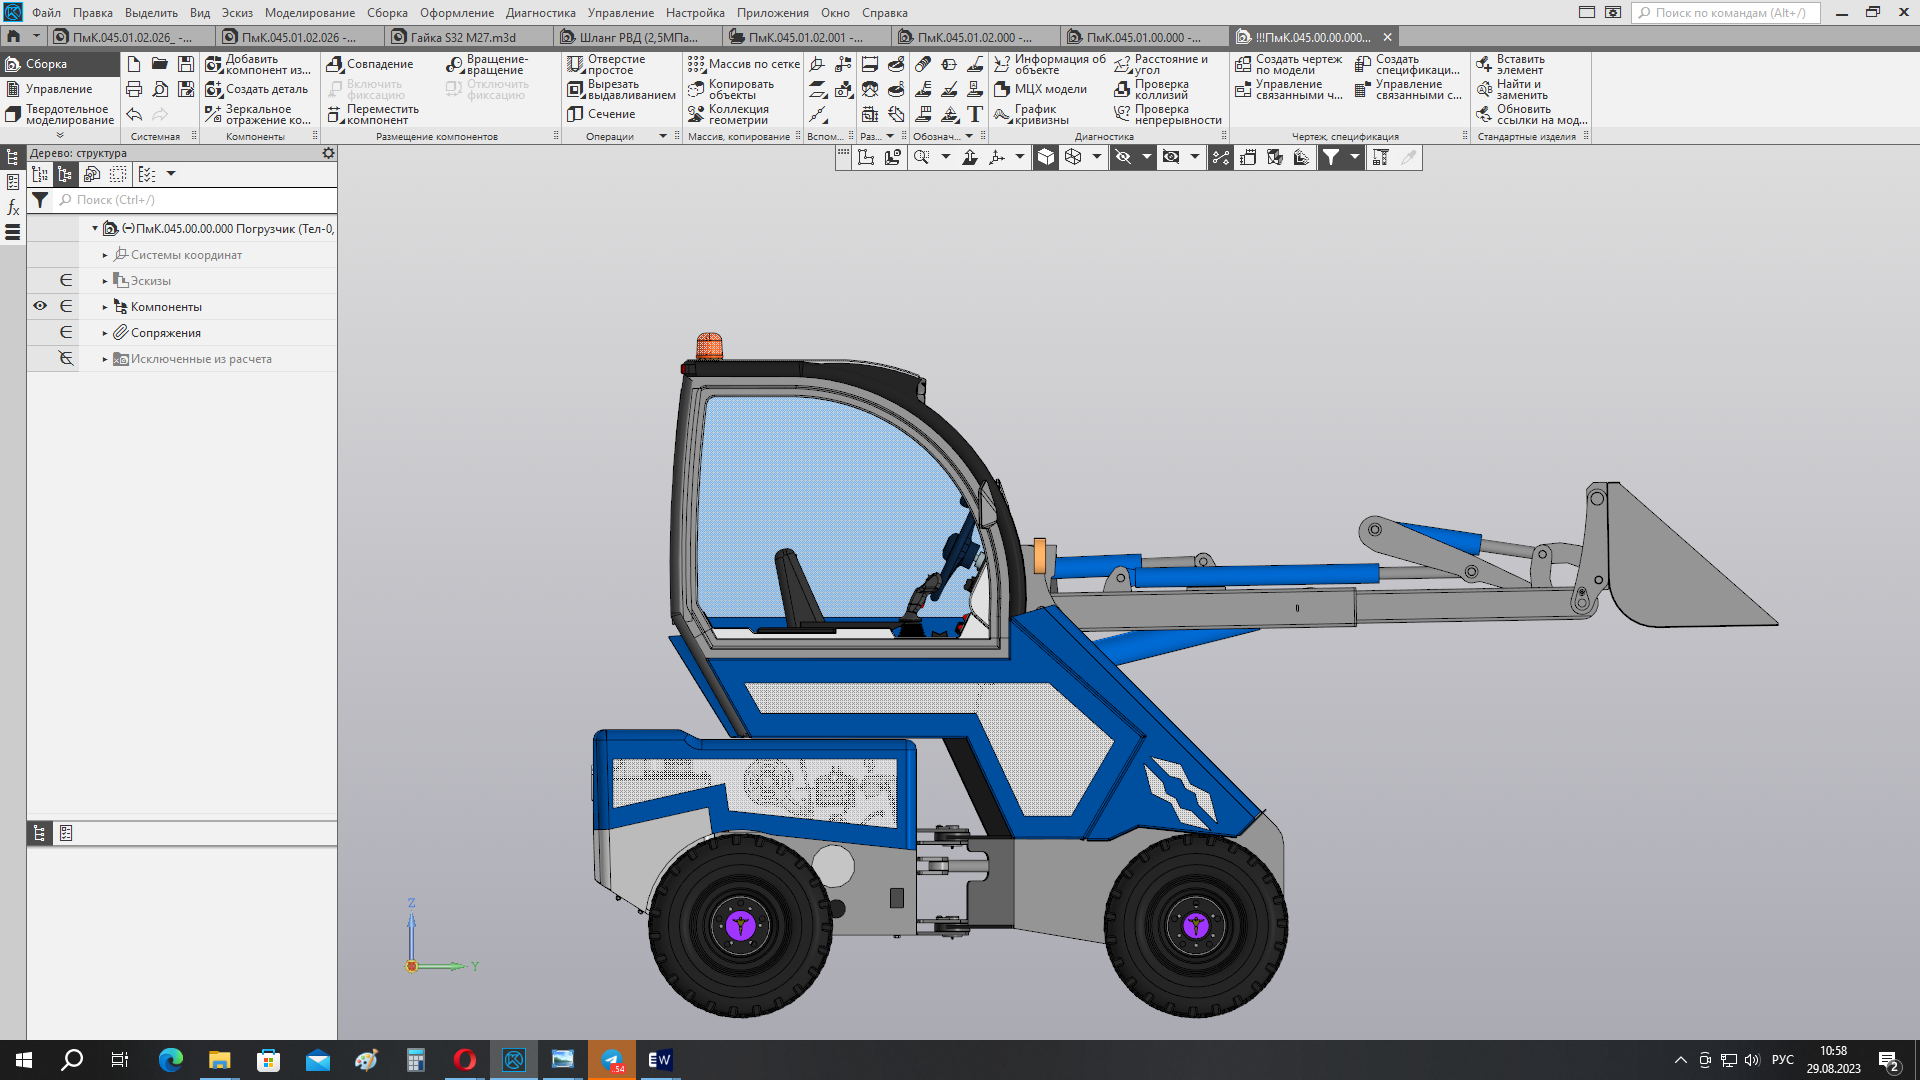Expand the Сопряжения tree node
This screenshot has height=1080, width=1920.
coord(105,333)
